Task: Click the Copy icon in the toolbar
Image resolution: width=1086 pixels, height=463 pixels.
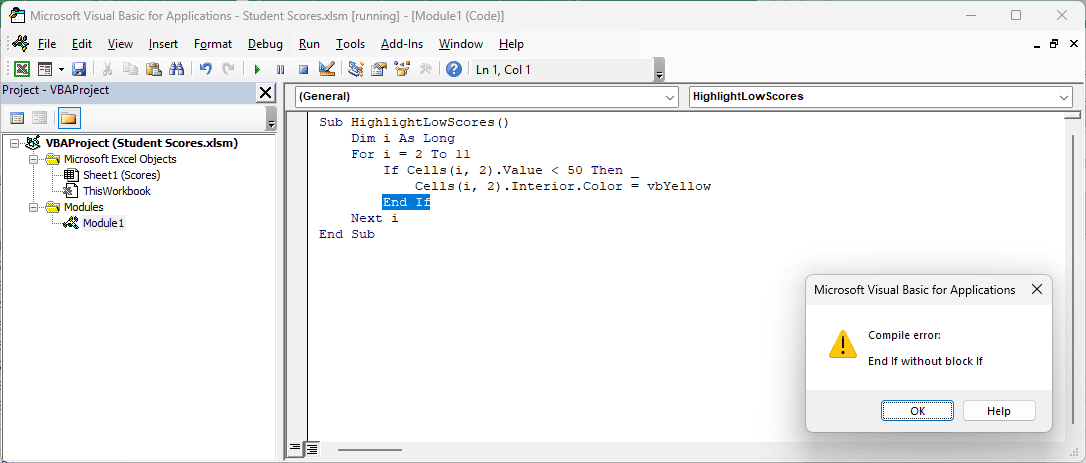Action: (130, 69)
